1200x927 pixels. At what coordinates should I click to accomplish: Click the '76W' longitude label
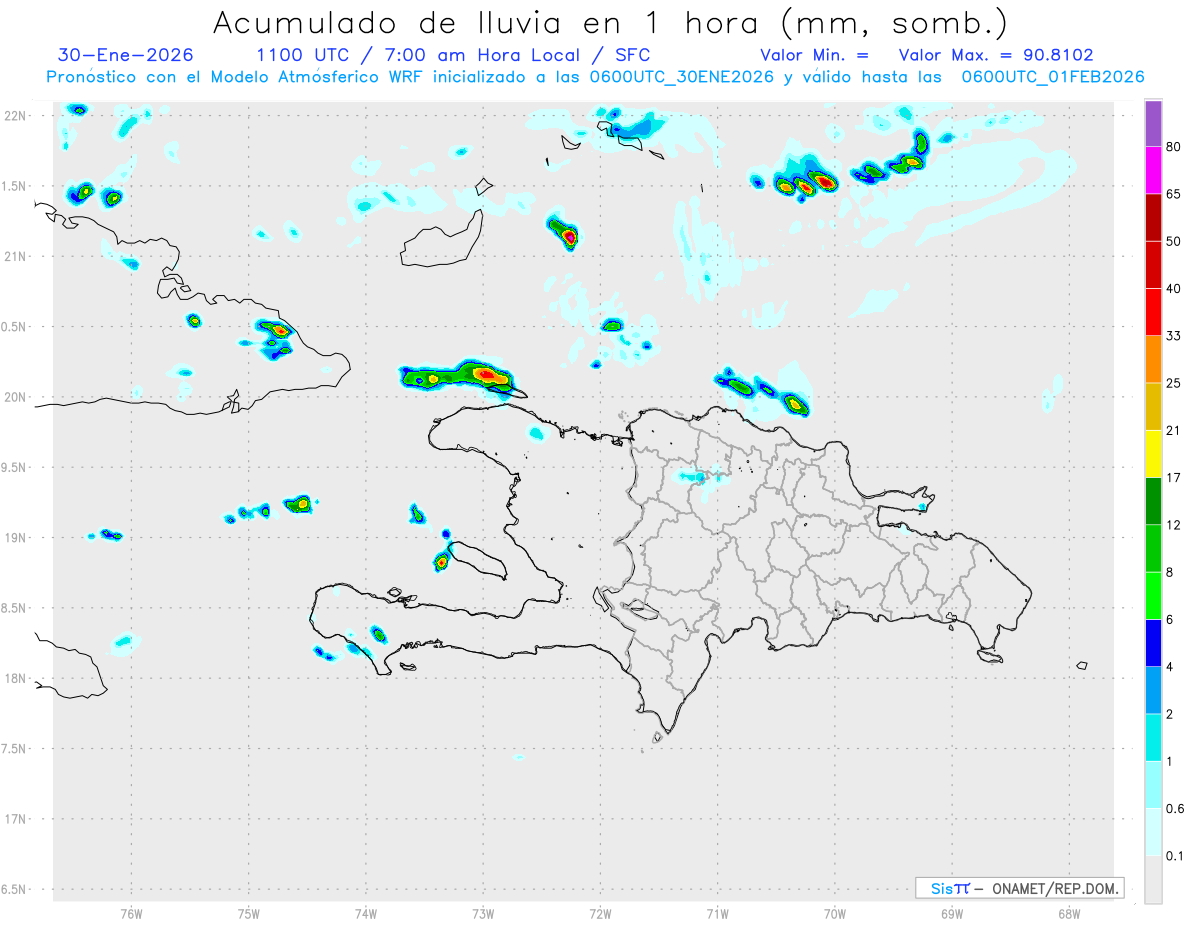tap(131, 913)
